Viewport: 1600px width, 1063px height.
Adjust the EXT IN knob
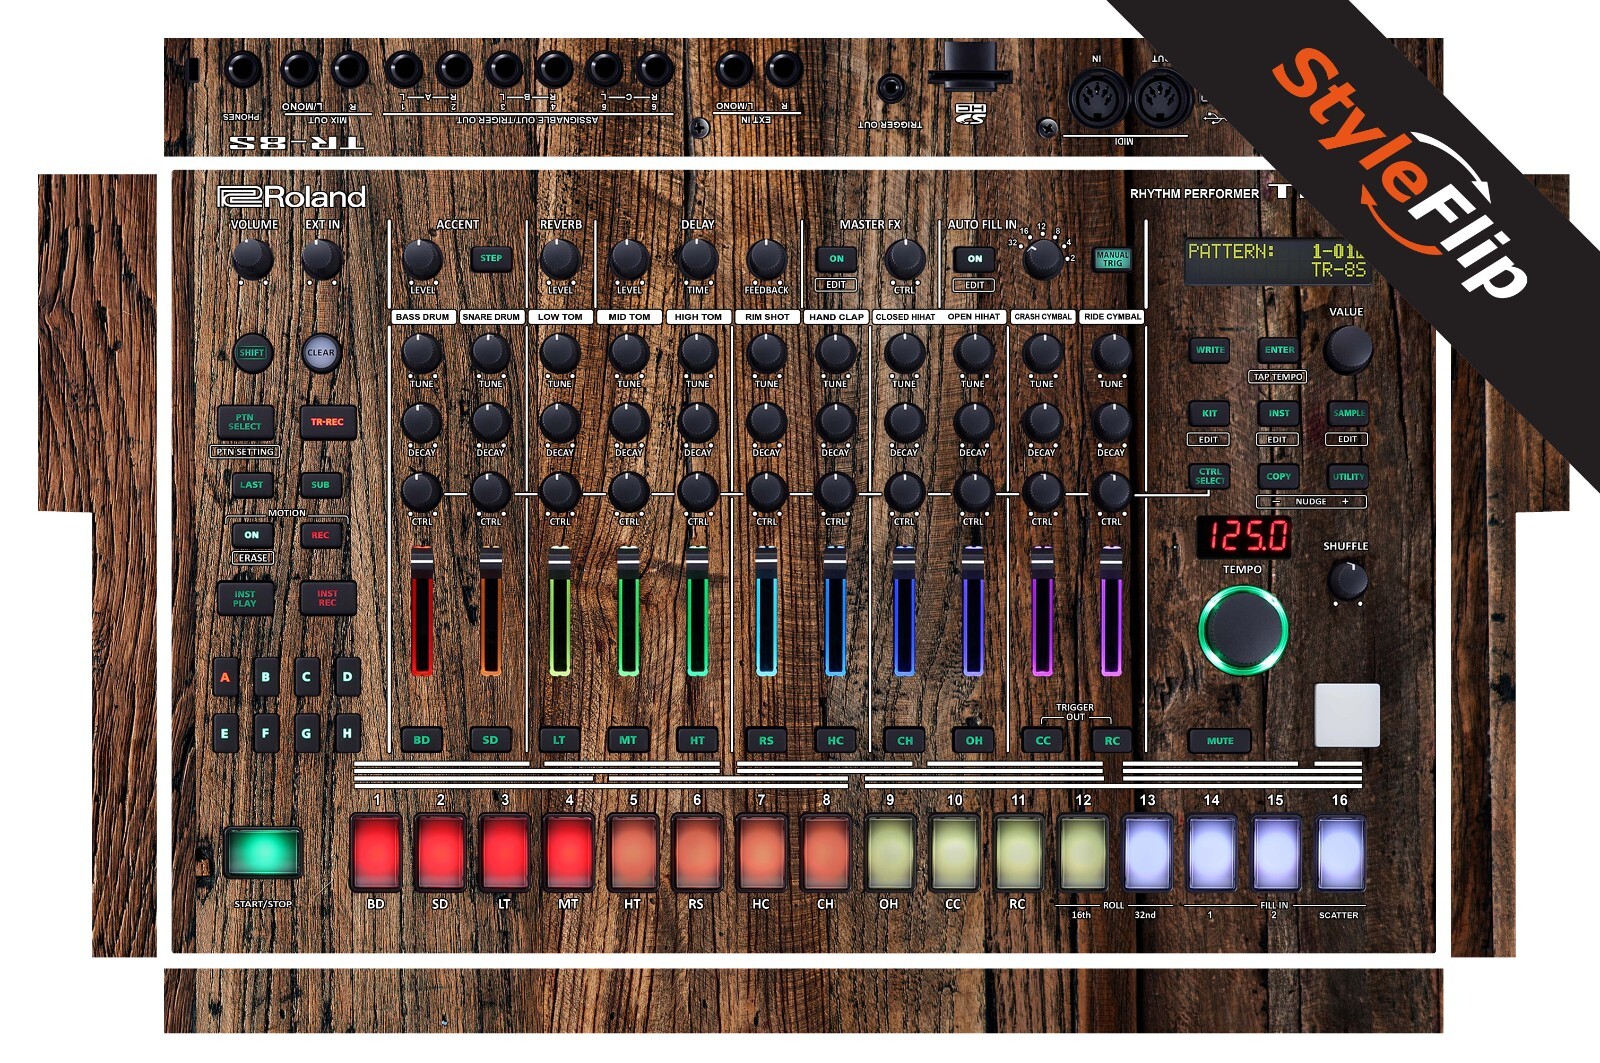tap(322, 259)
